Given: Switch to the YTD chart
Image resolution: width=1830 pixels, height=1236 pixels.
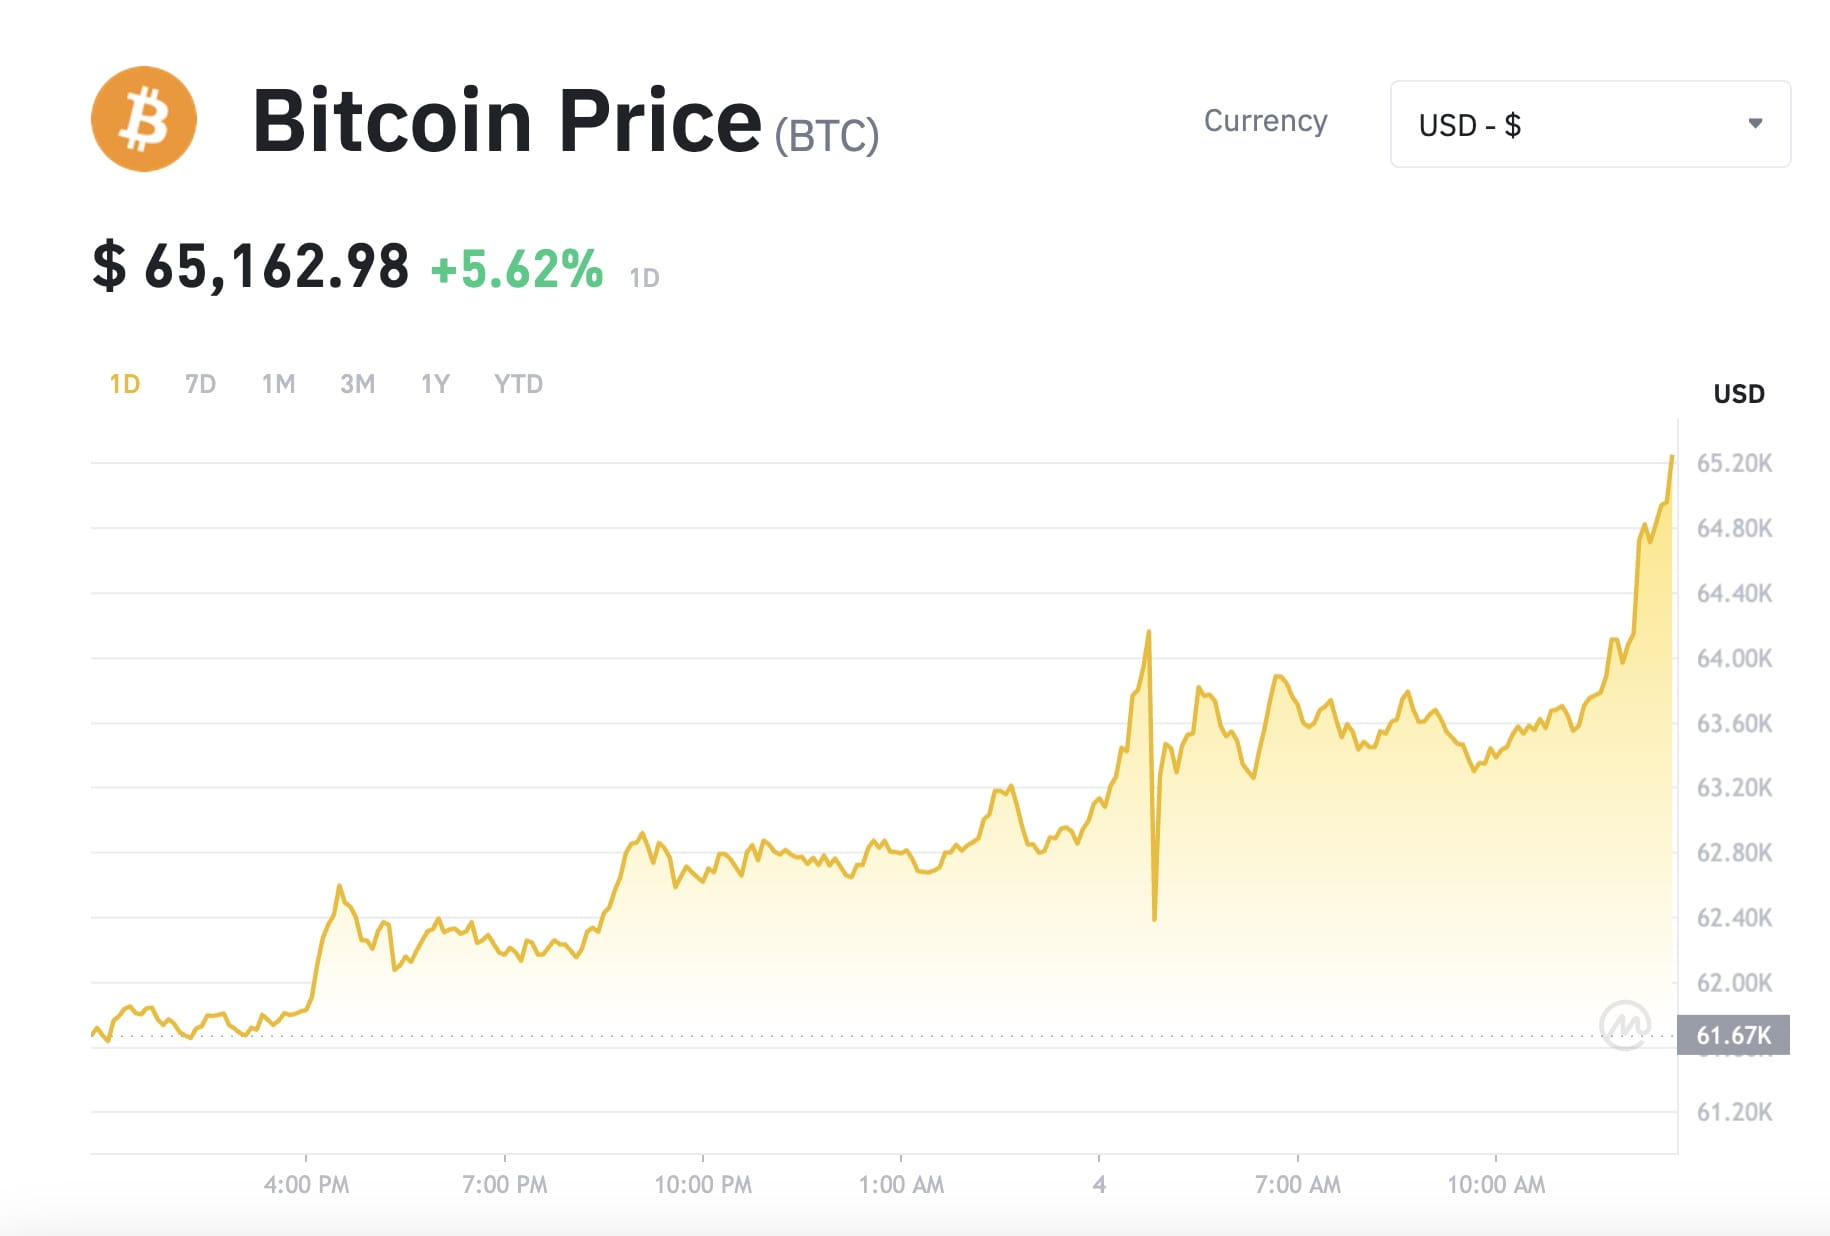Looking at the screenshot, I should tap(518, 383).
